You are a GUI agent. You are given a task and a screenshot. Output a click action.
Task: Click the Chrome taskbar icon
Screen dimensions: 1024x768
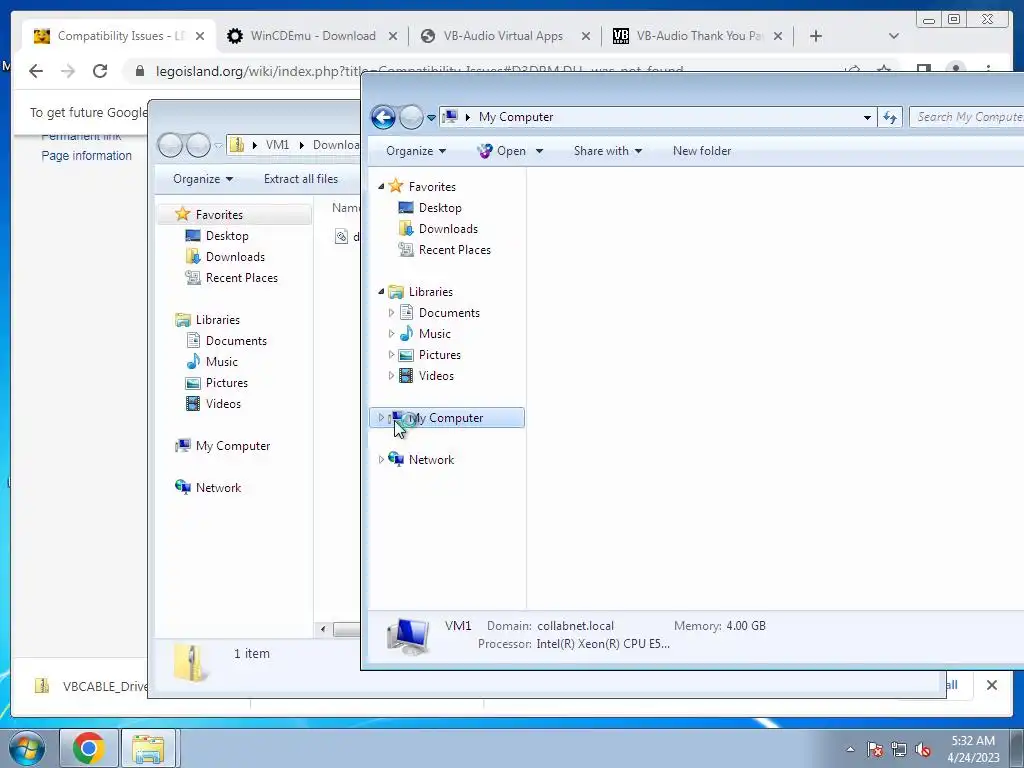88,748
